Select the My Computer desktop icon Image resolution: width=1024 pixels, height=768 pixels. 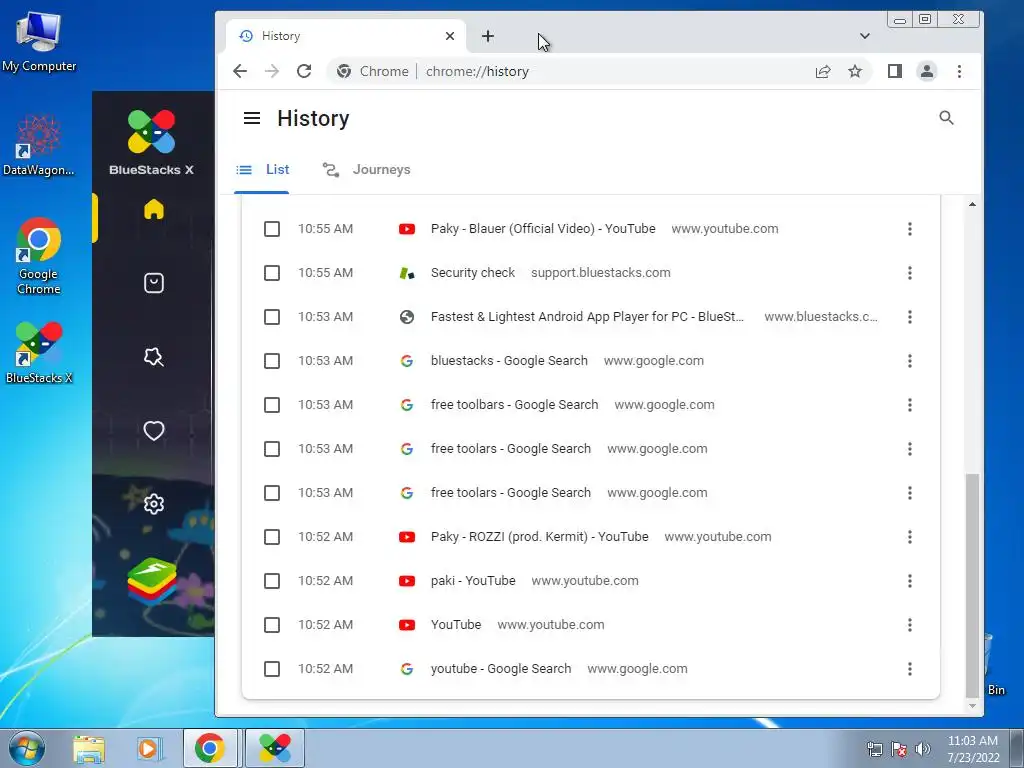click(39, 42)
